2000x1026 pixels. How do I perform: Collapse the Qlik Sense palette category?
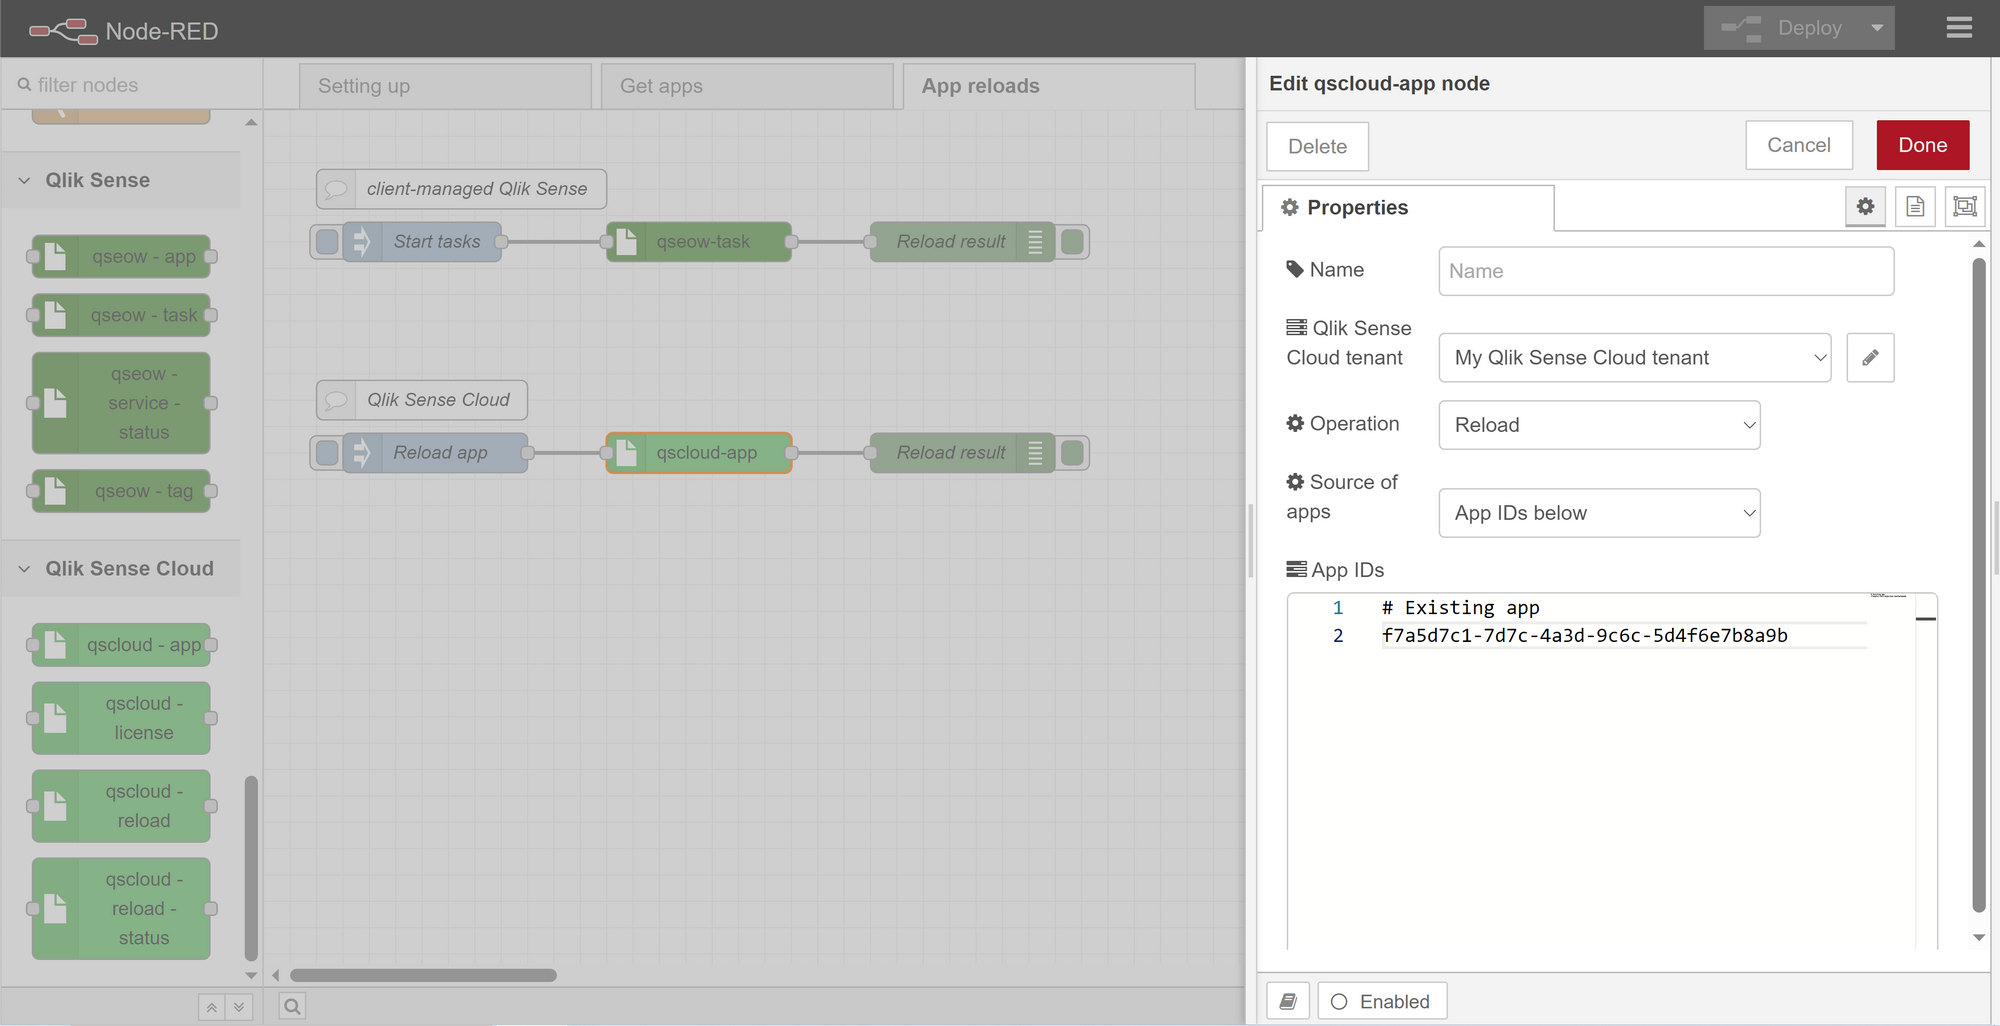[120, 180]
